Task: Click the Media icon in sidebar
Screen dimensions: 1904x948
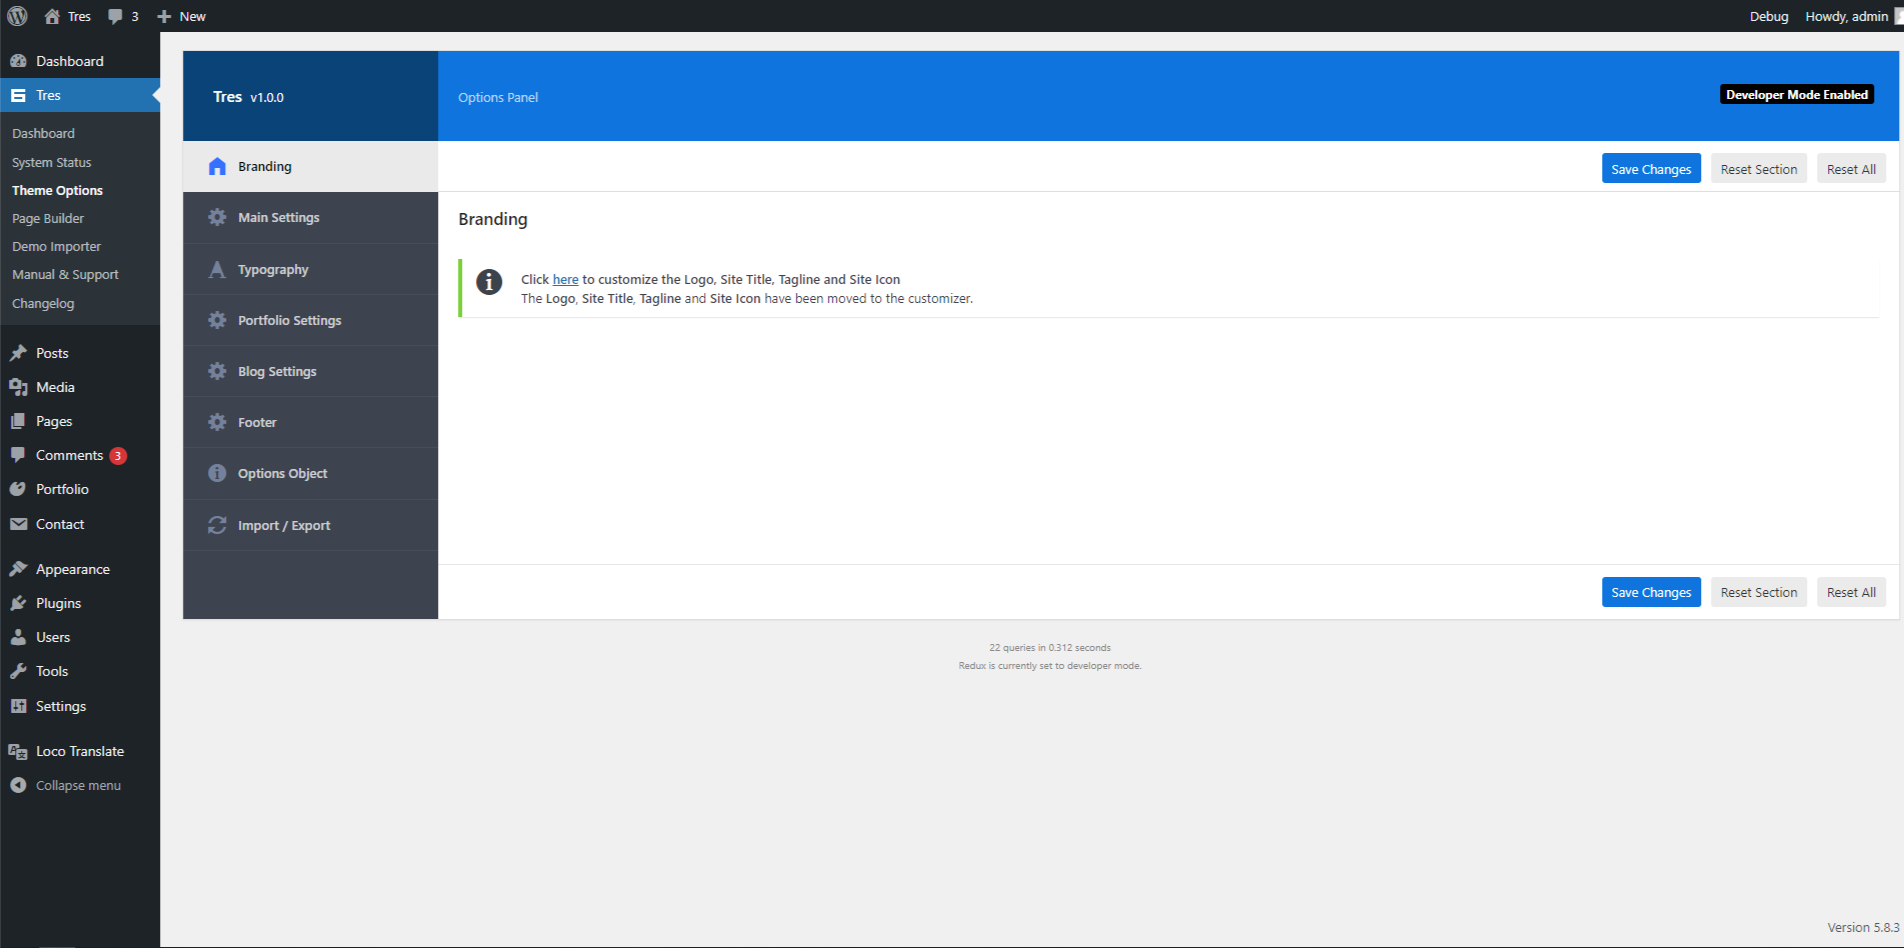Action: pos(18,387)
